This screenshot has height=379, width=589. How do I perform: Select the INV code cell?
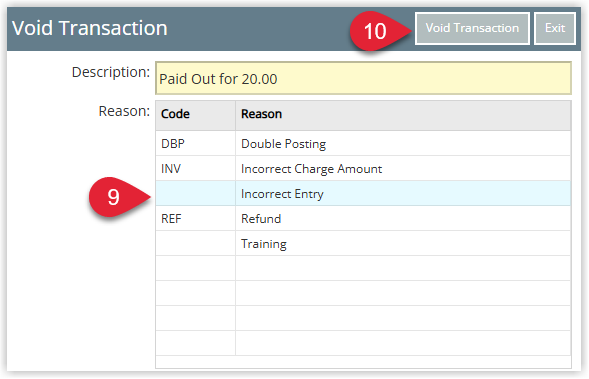[x=196, y=169]
